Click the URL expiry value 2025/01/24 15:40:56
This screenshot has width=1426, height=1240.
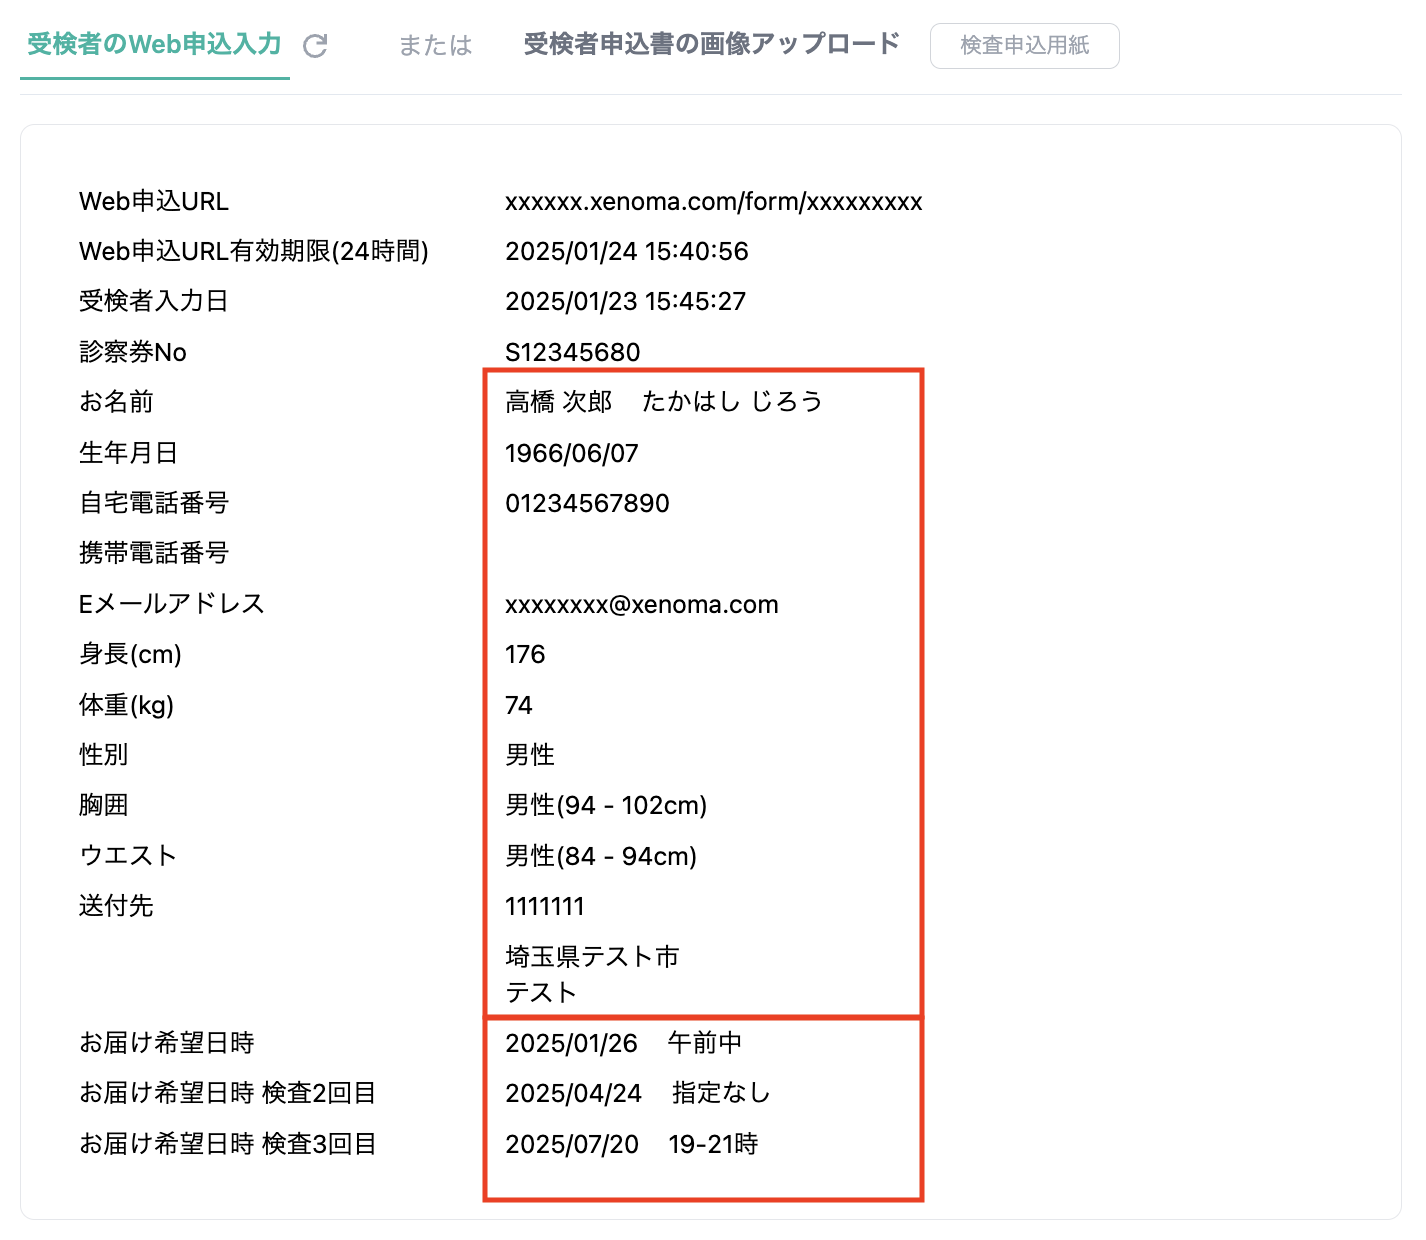(x=626, y=252)
